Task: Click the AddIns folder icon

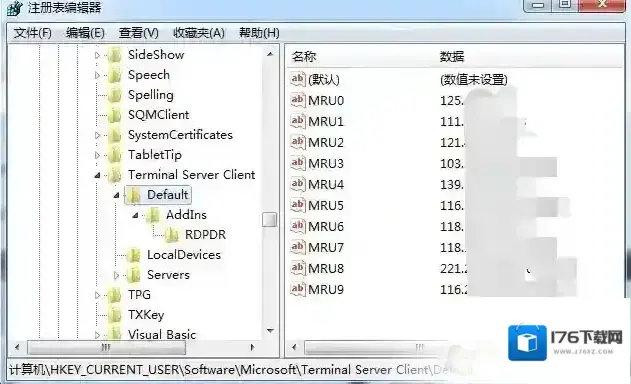Action: (153, 215)
